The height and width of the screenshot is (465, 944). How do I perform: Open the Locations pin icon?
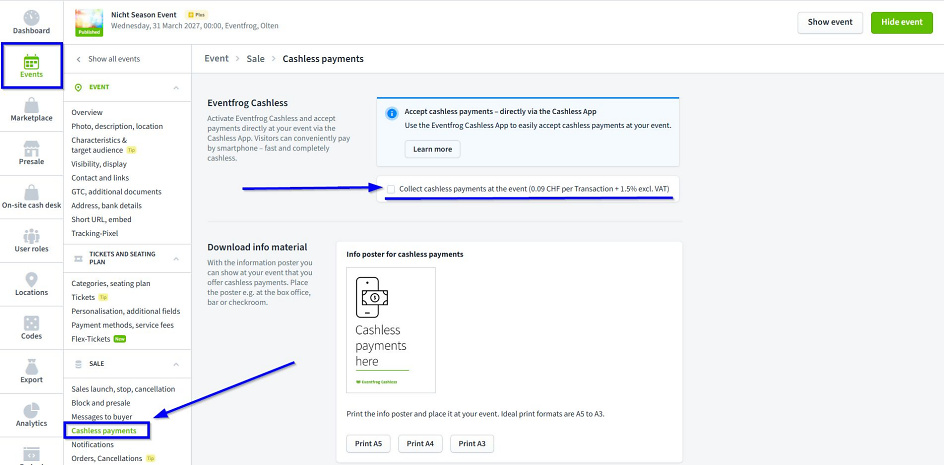[x=31, y=279]
